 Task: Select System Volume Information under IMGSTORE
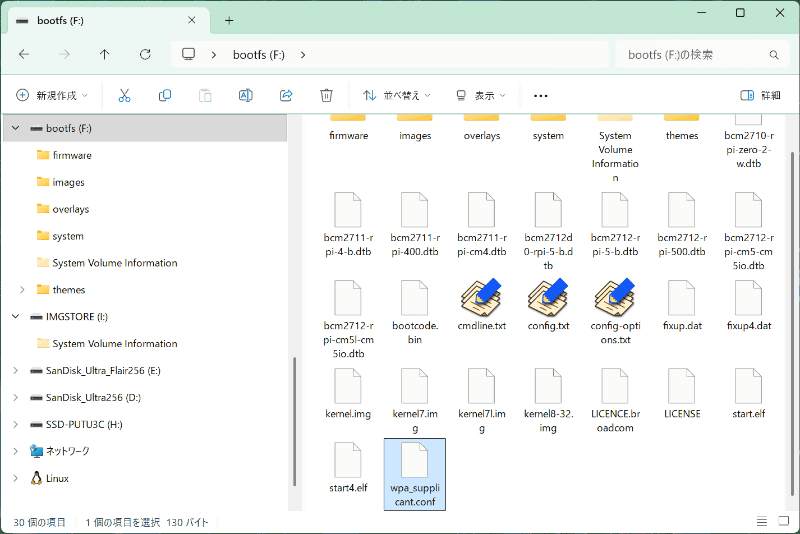pos(107,344)
